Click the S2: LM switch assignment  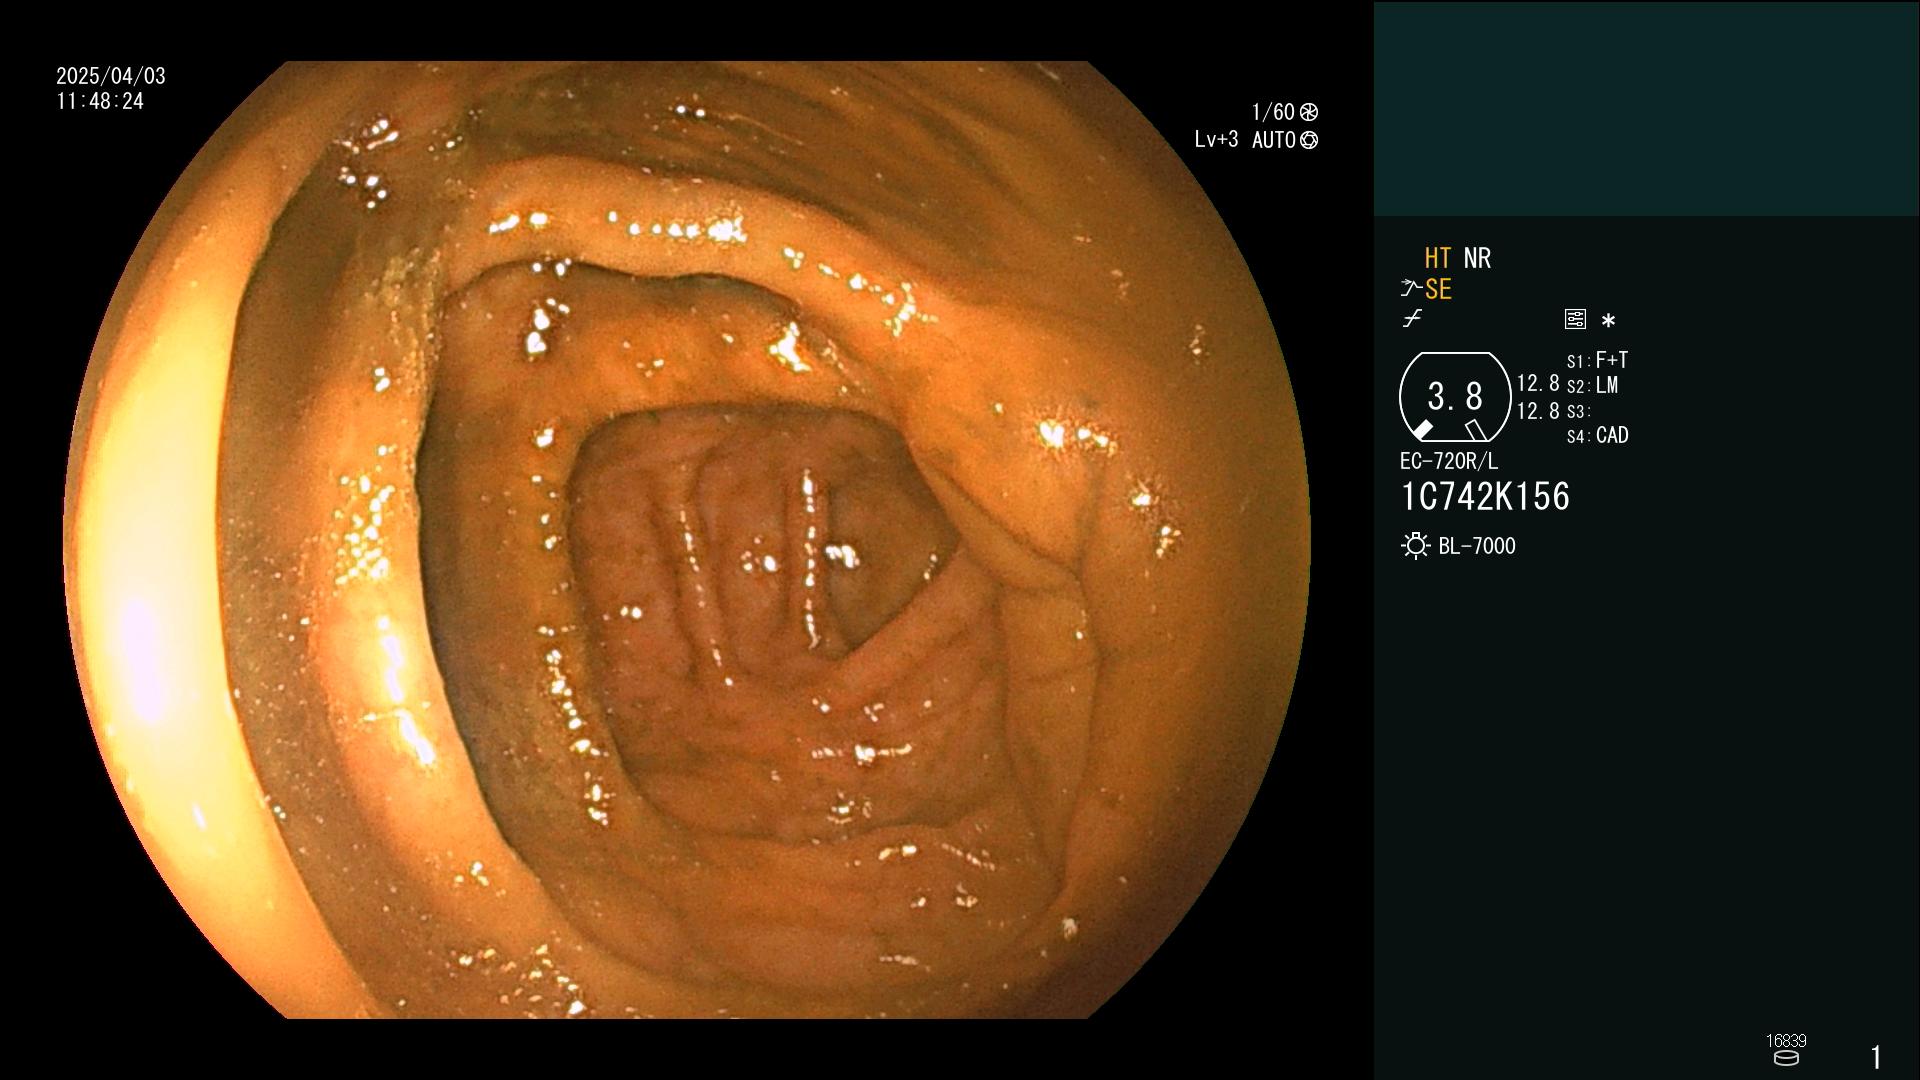click(x=1592, y=386)
